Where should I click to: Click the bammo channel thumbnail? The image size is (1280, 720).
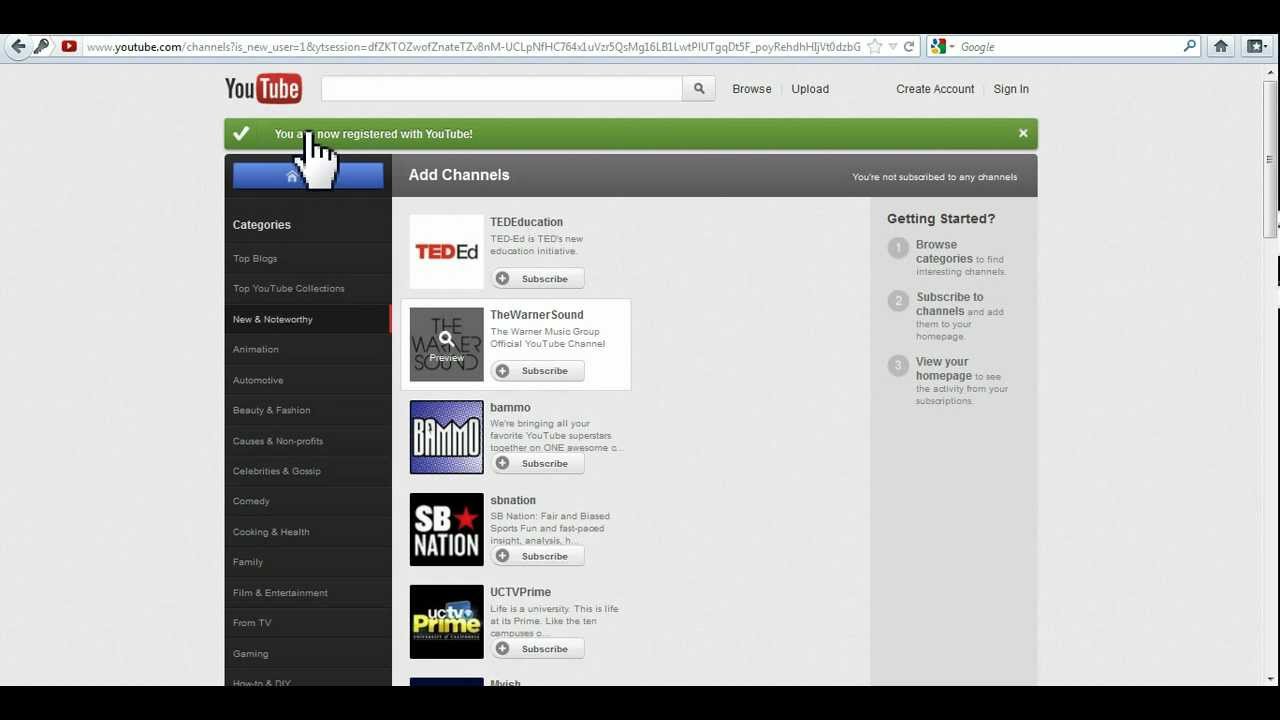click(446, 437)
